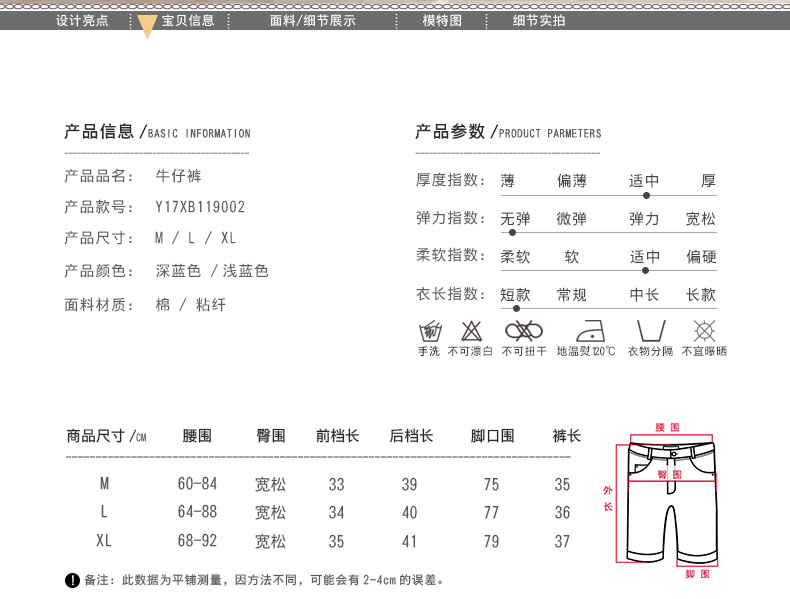
Task: Click the 臀围 column header
Action: pos(271,436)
